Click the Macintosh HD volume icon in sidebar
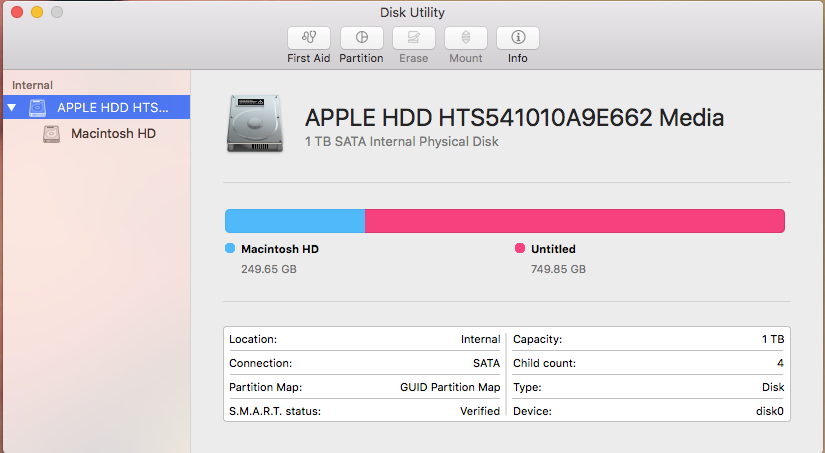Image resolution: width=825 pixels, height=453 pixels. 51,134
